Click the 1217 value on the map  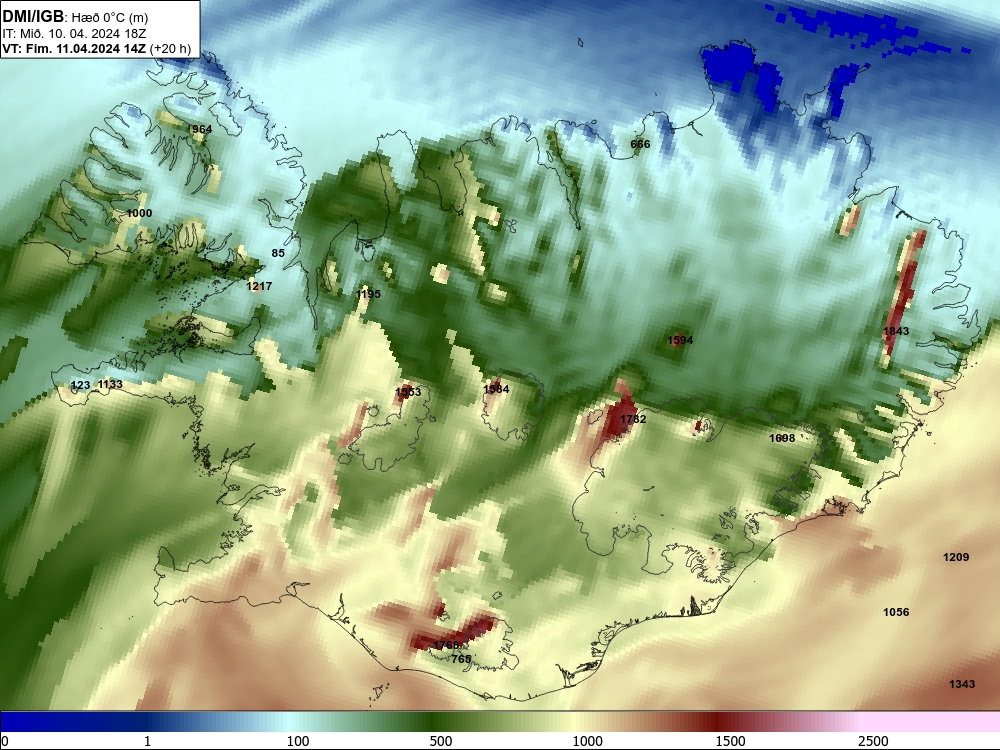[259, 286]
